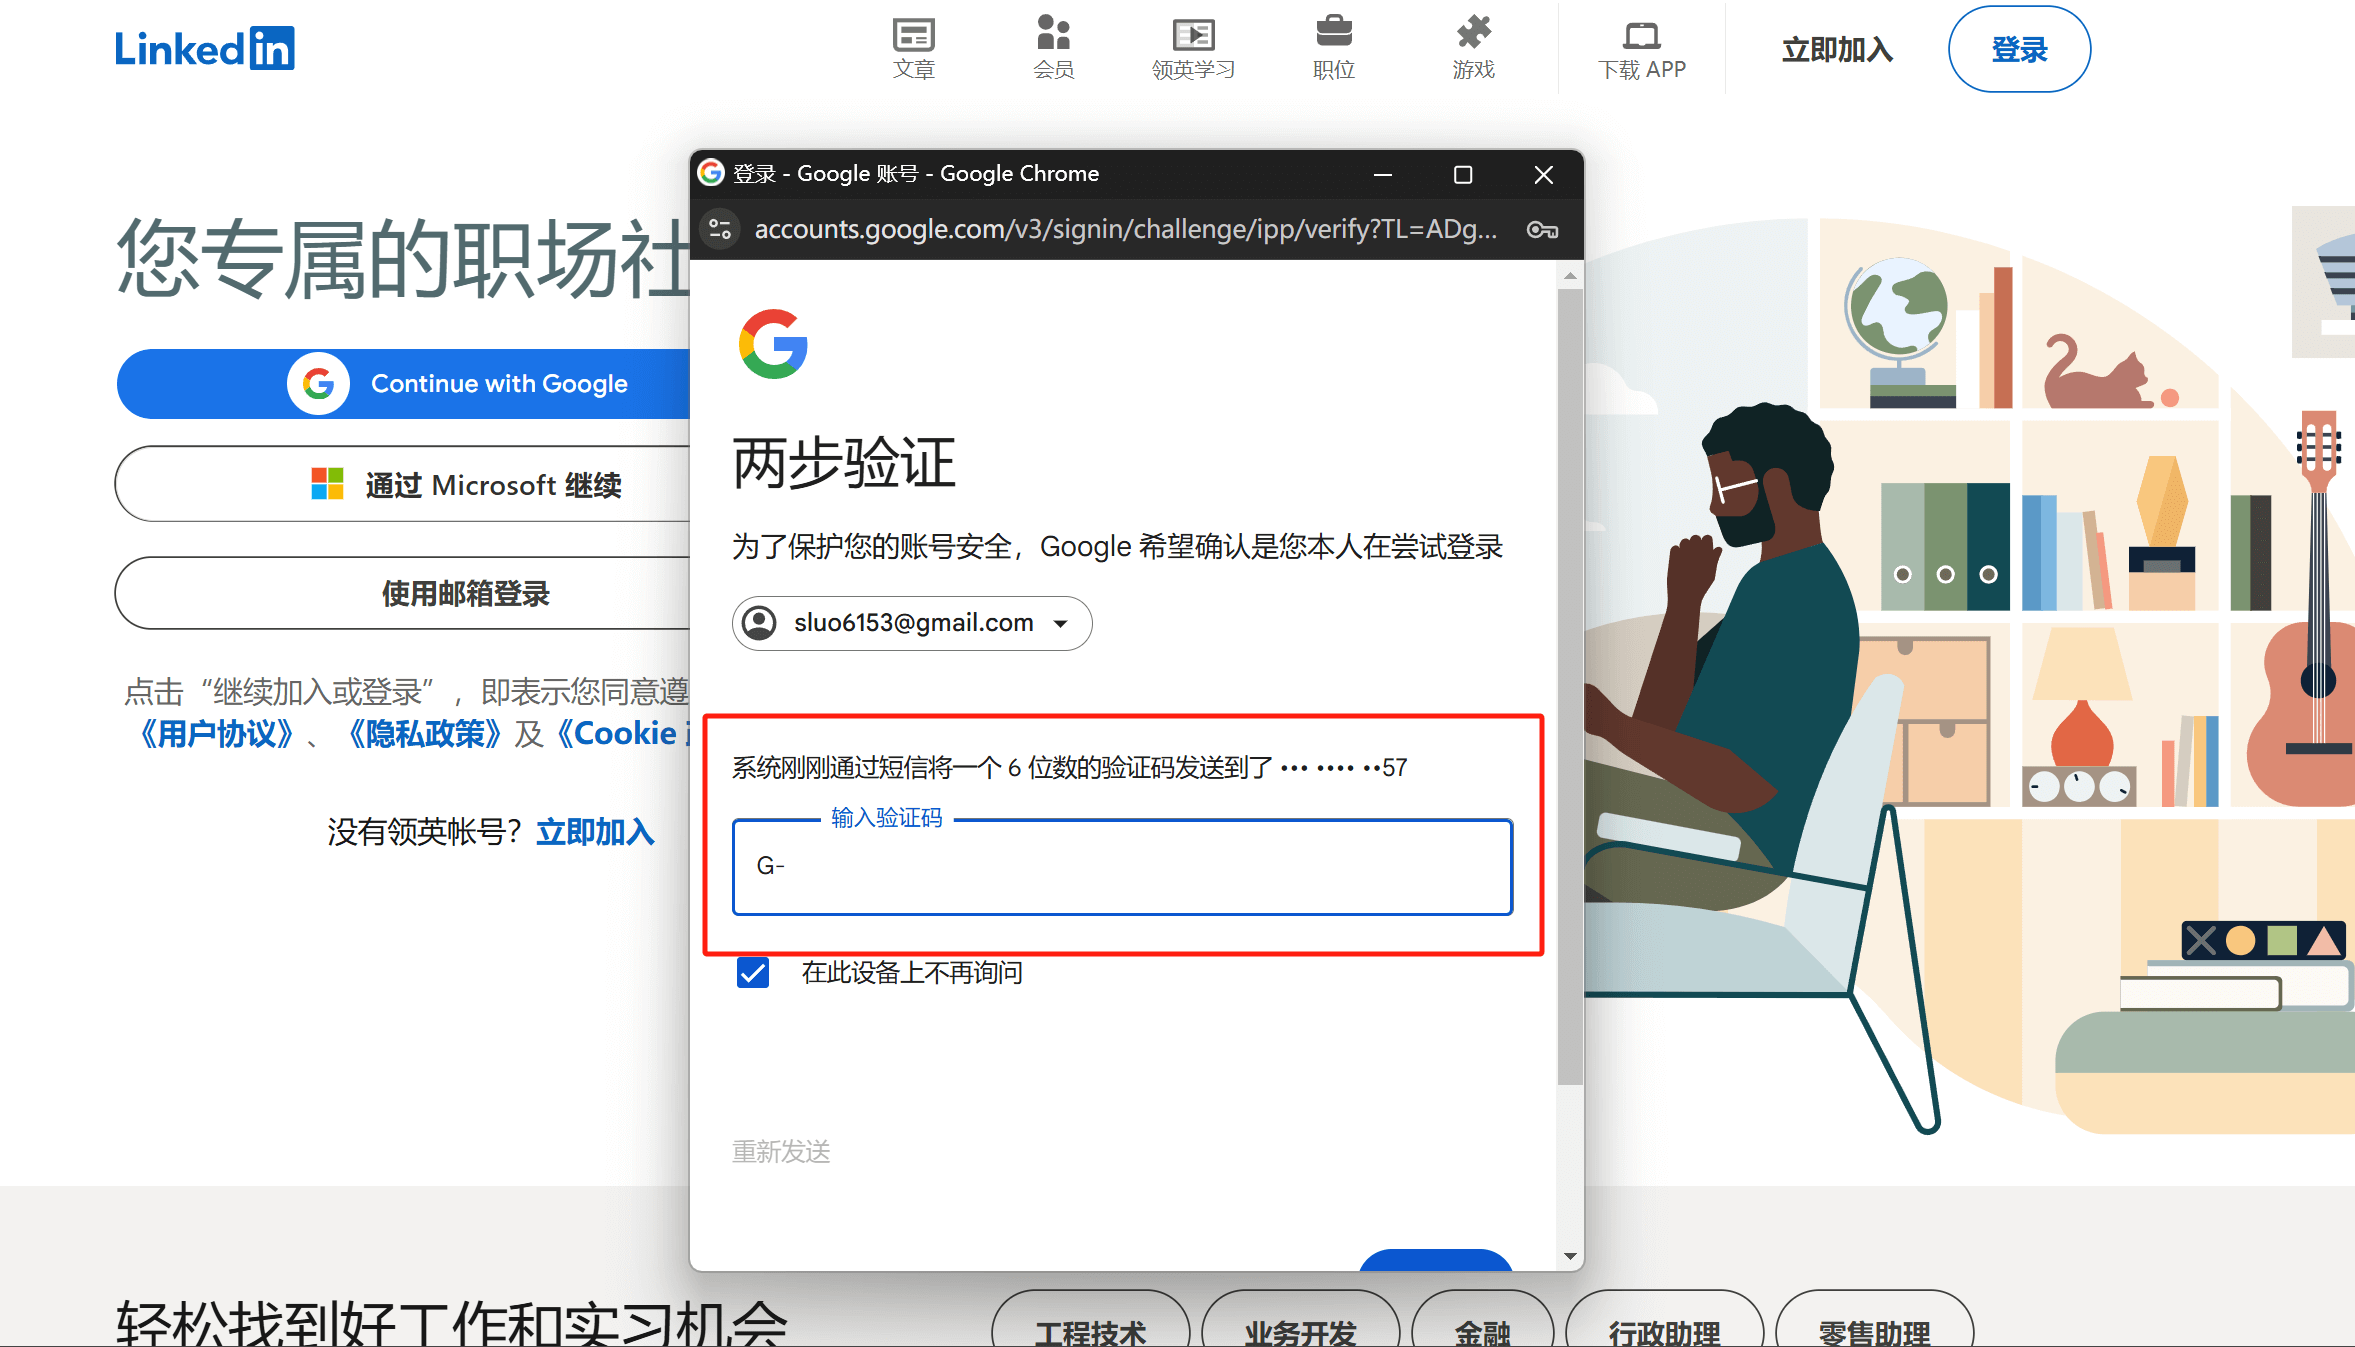Uncheck 在此设备上不再询问 checkbox
Viewport: 2355px width, 1347px height.
tap(753, 973)
